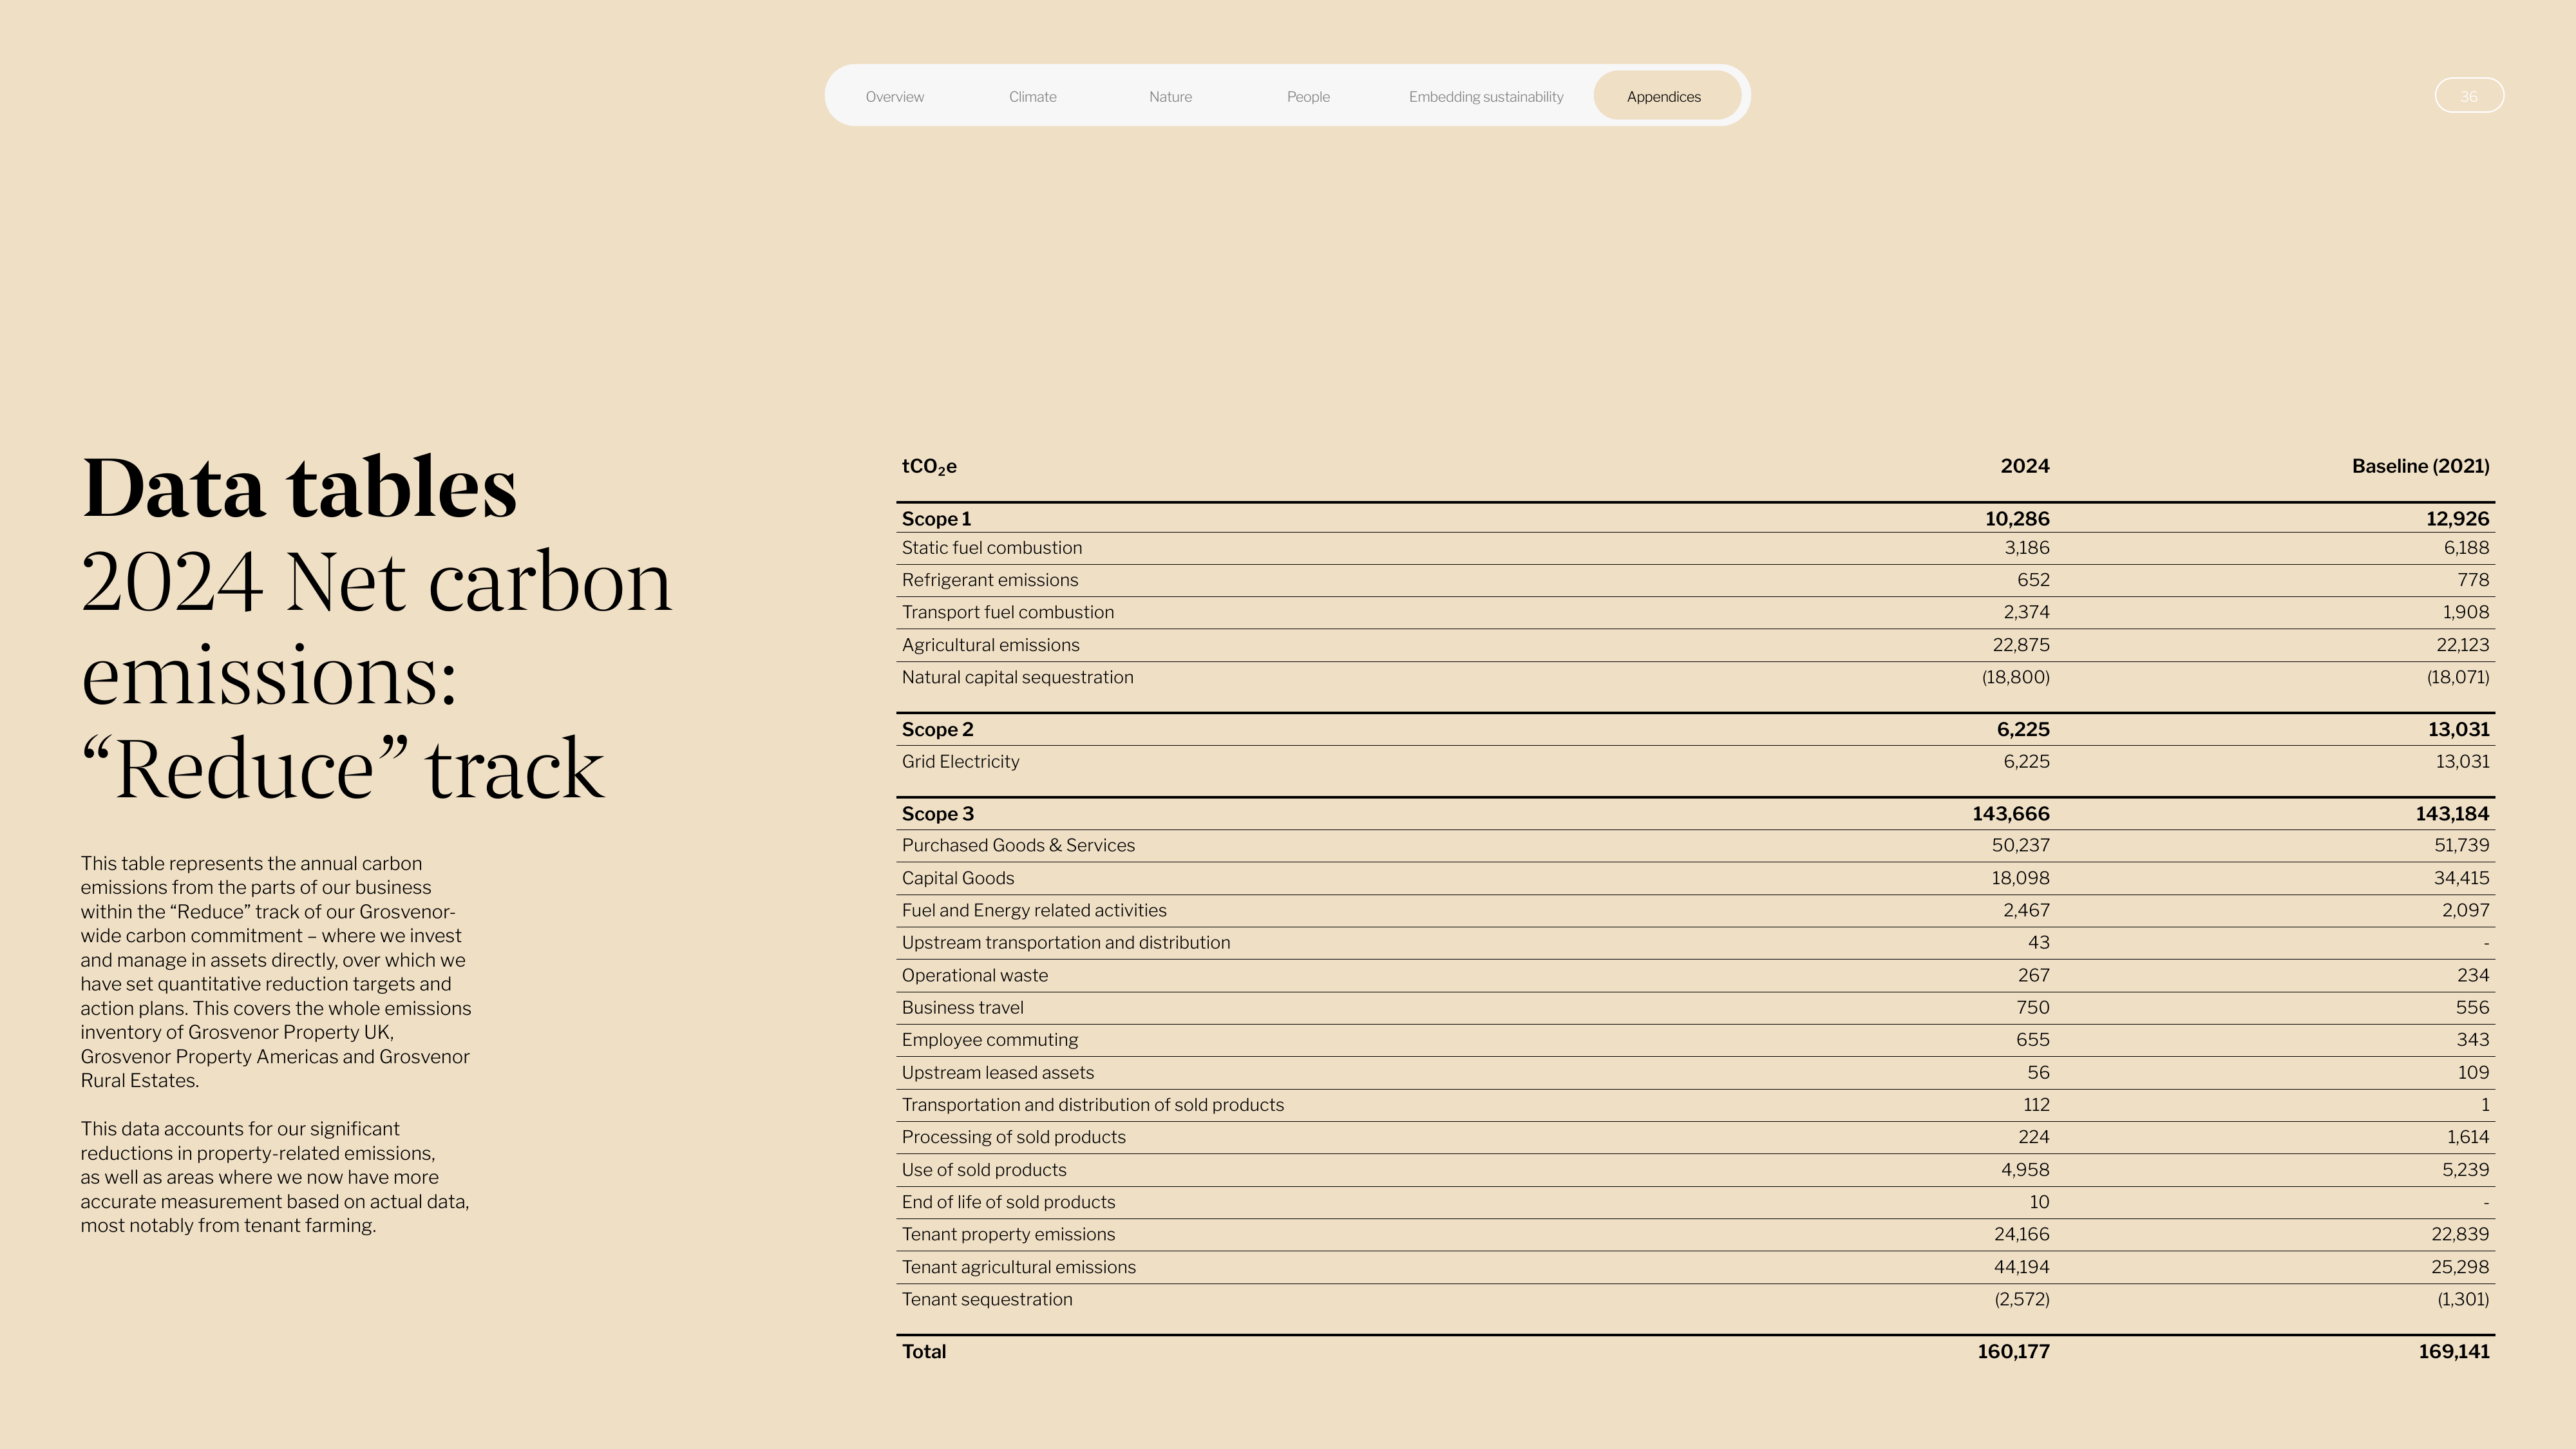Click Tenant sequestration row label
The width and height of the screenshot is (2576, 1449).
tap(986, 1299)
